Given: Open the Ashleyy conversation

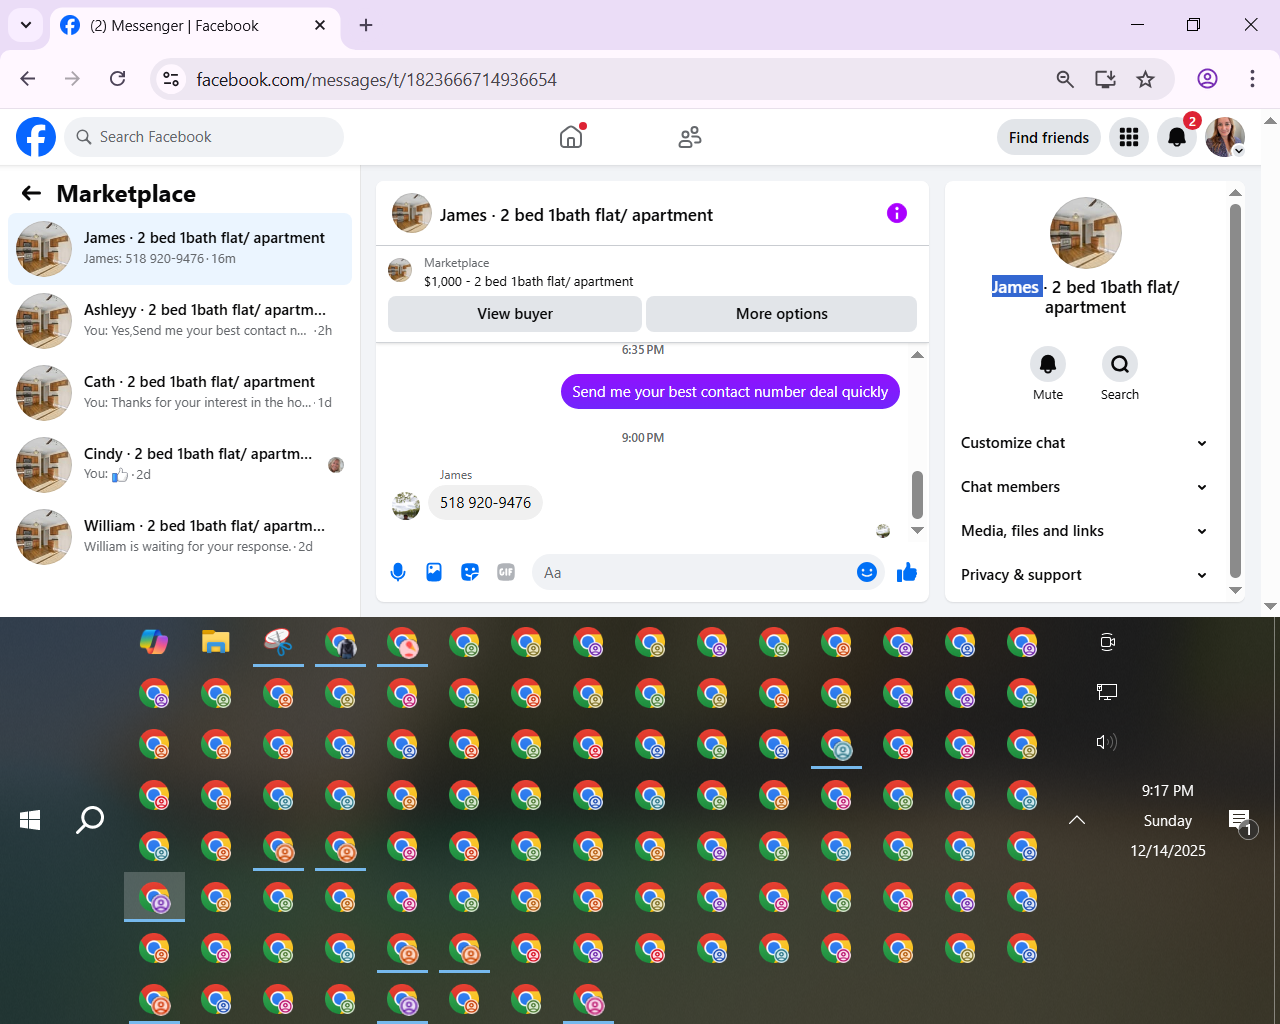Looking at the screenshot, I should pos(180,320).
